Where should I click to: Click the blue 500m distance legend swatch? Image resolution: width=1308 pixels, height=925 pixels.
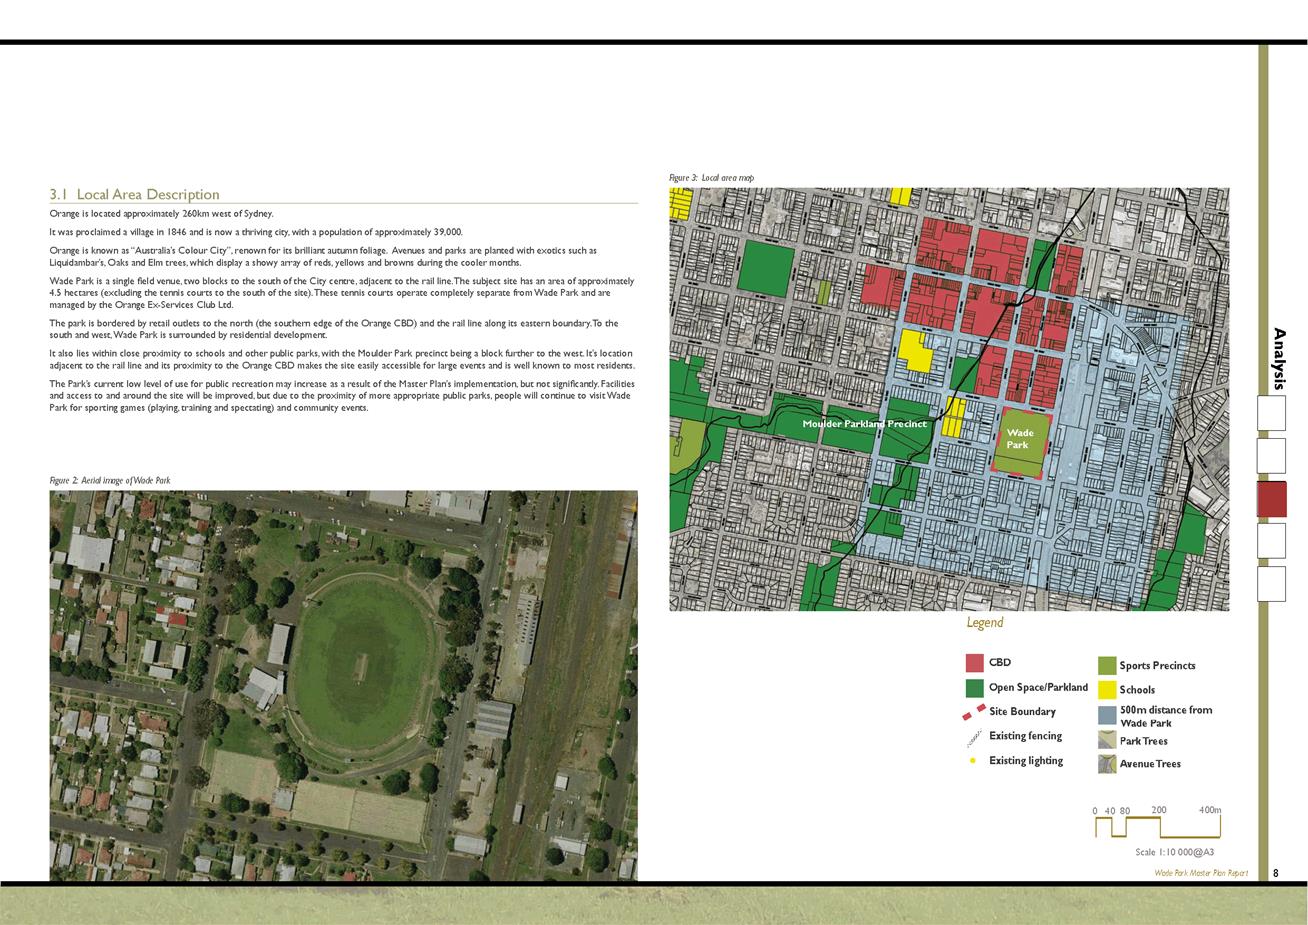(x=1106, y=715)
